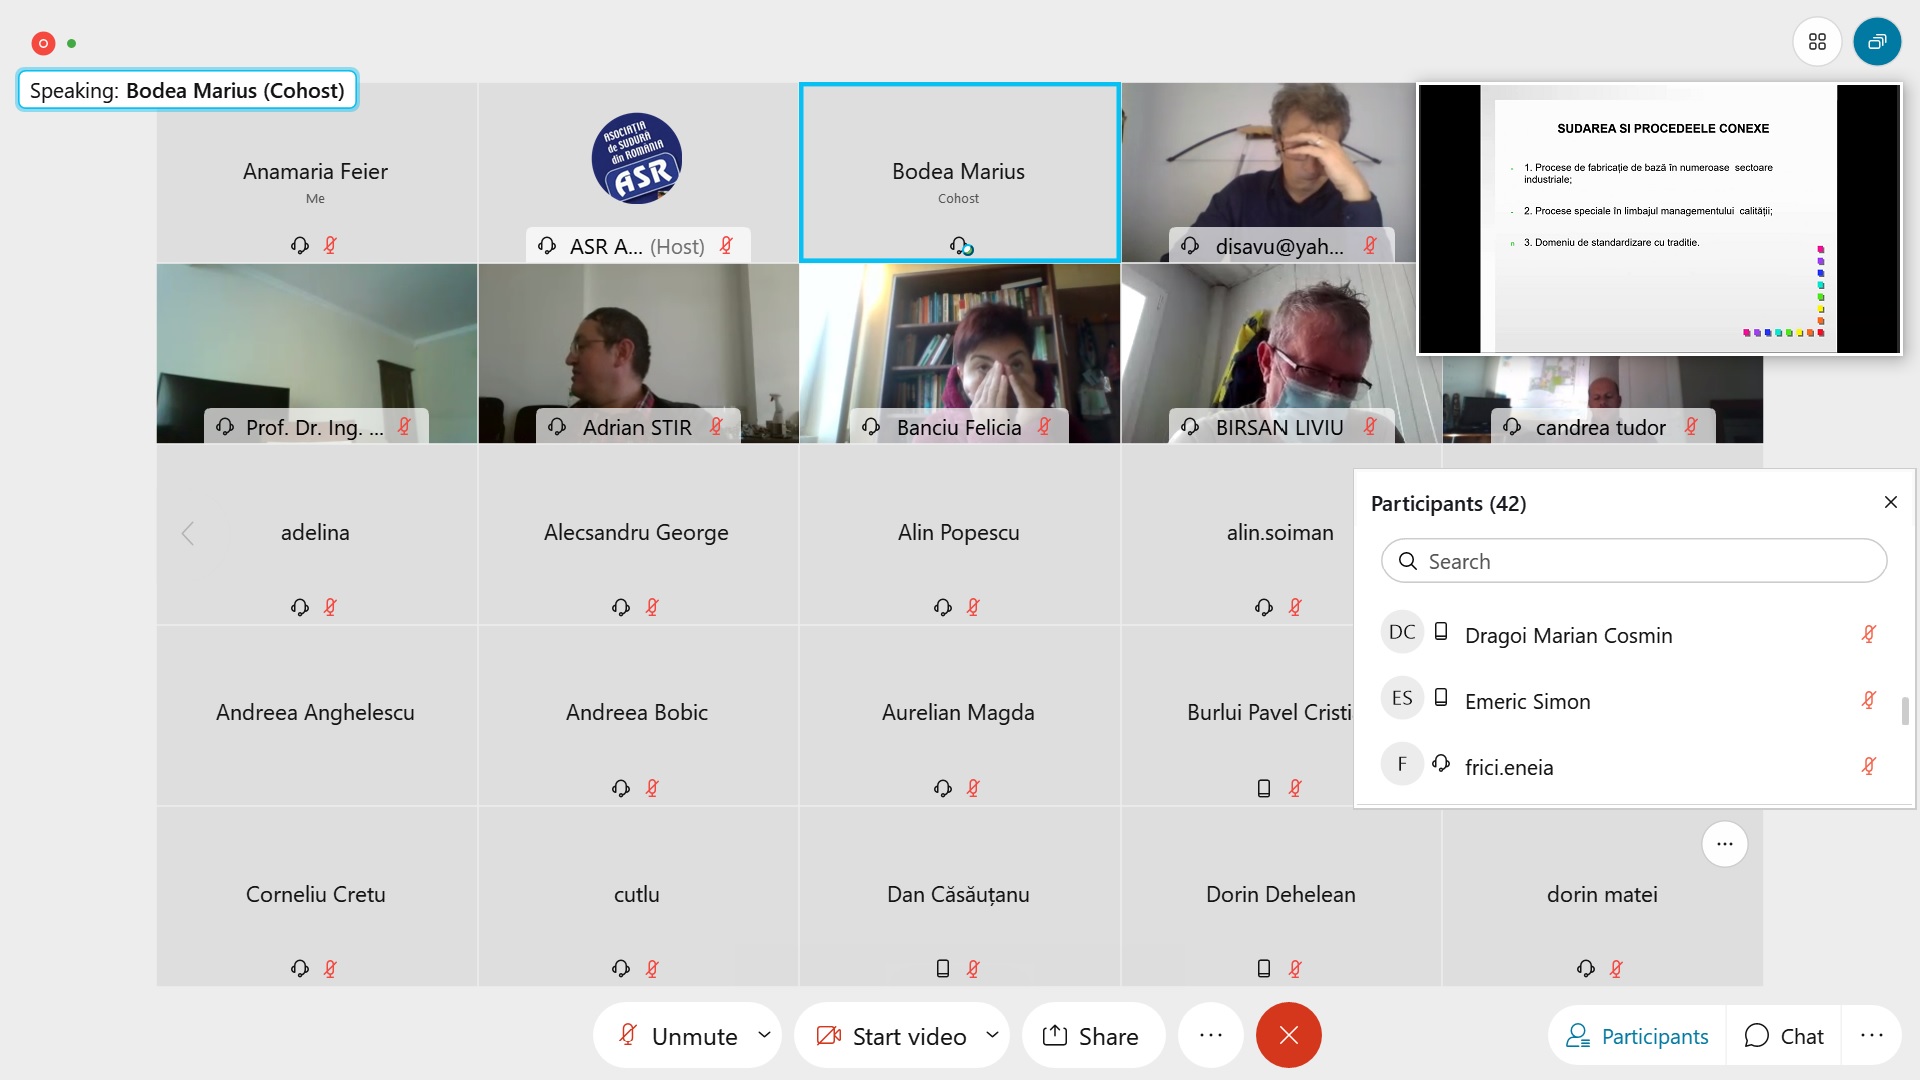Click the blue floating panel view icon

click(1877, 42)
